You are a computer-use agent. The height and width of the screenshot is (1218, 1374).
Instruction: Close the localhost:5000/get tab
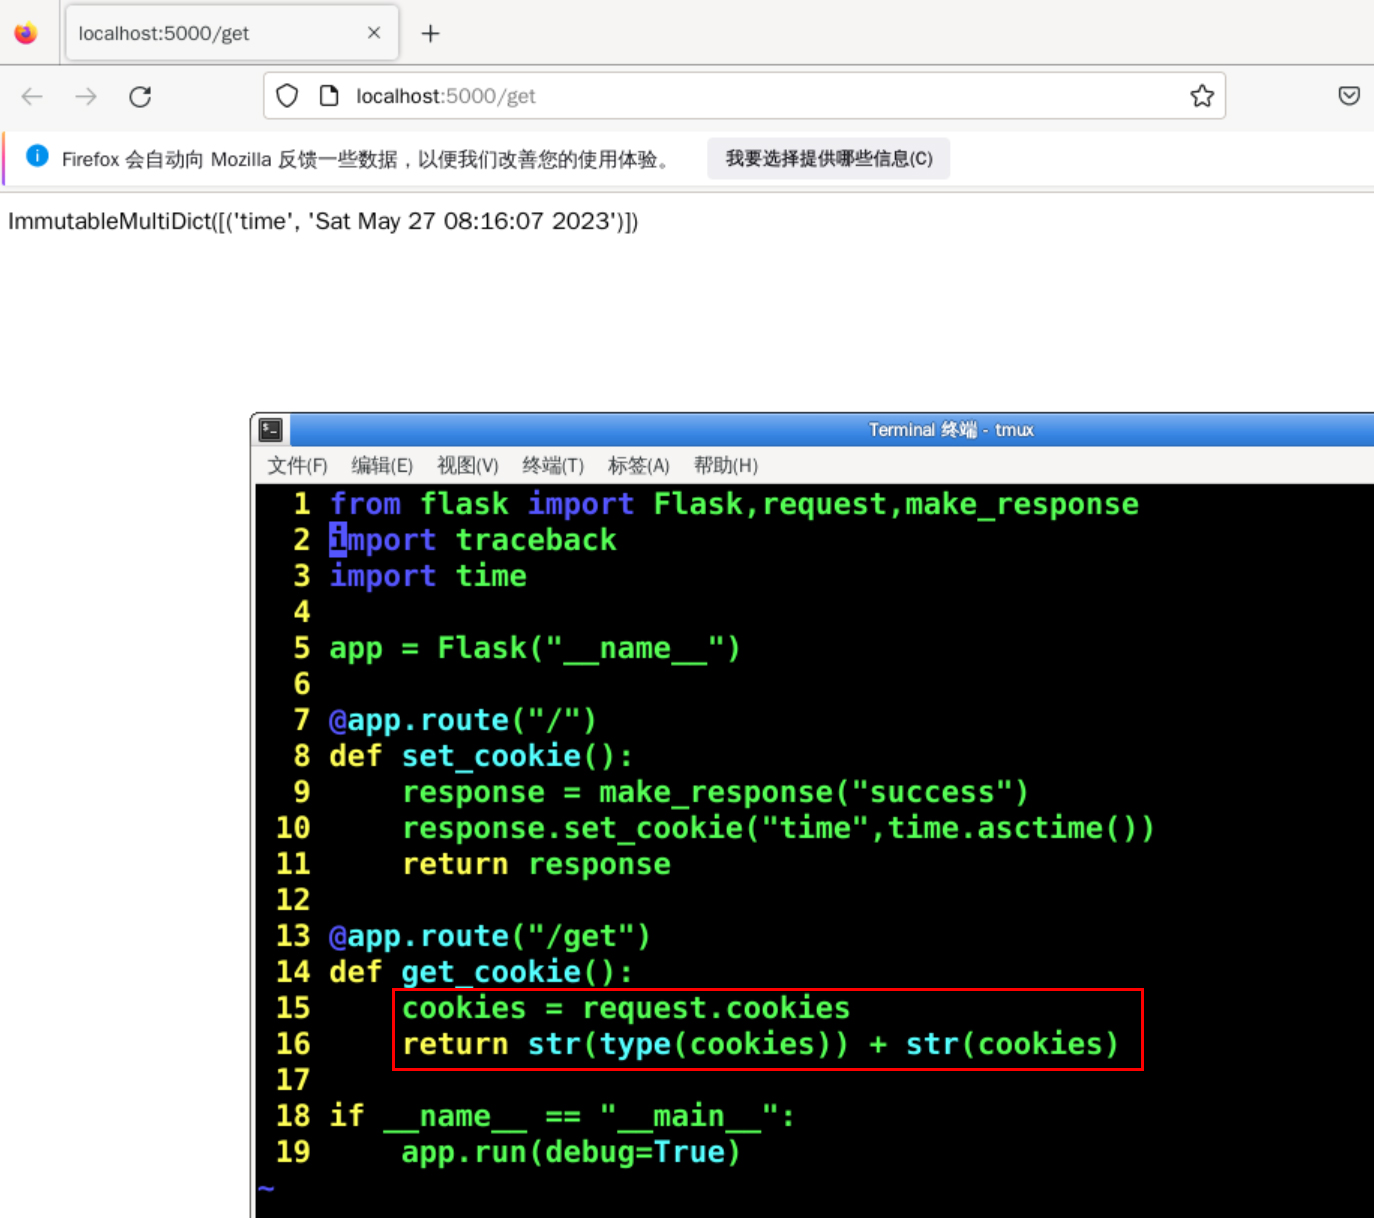click(374, 33)
